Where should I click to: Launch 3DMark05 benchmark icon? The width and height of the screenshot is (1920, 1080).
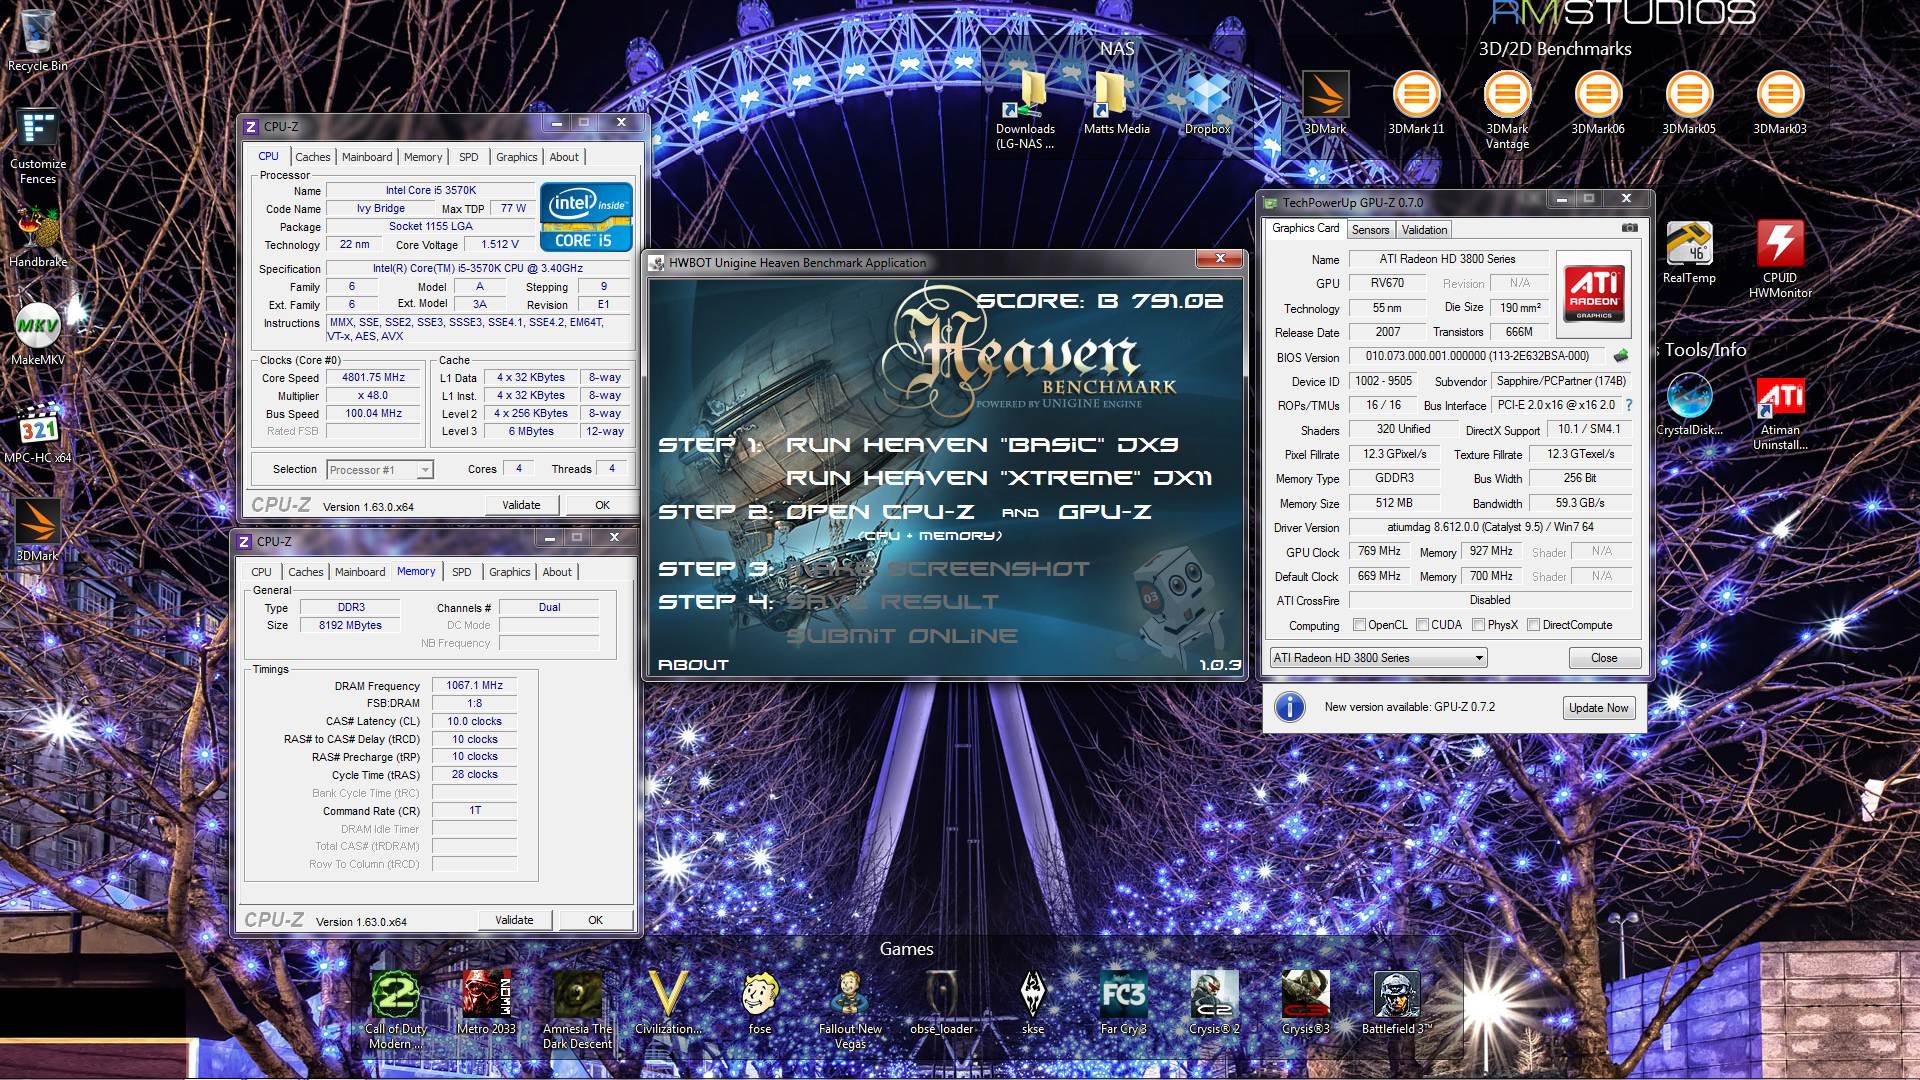(1689, 103)
